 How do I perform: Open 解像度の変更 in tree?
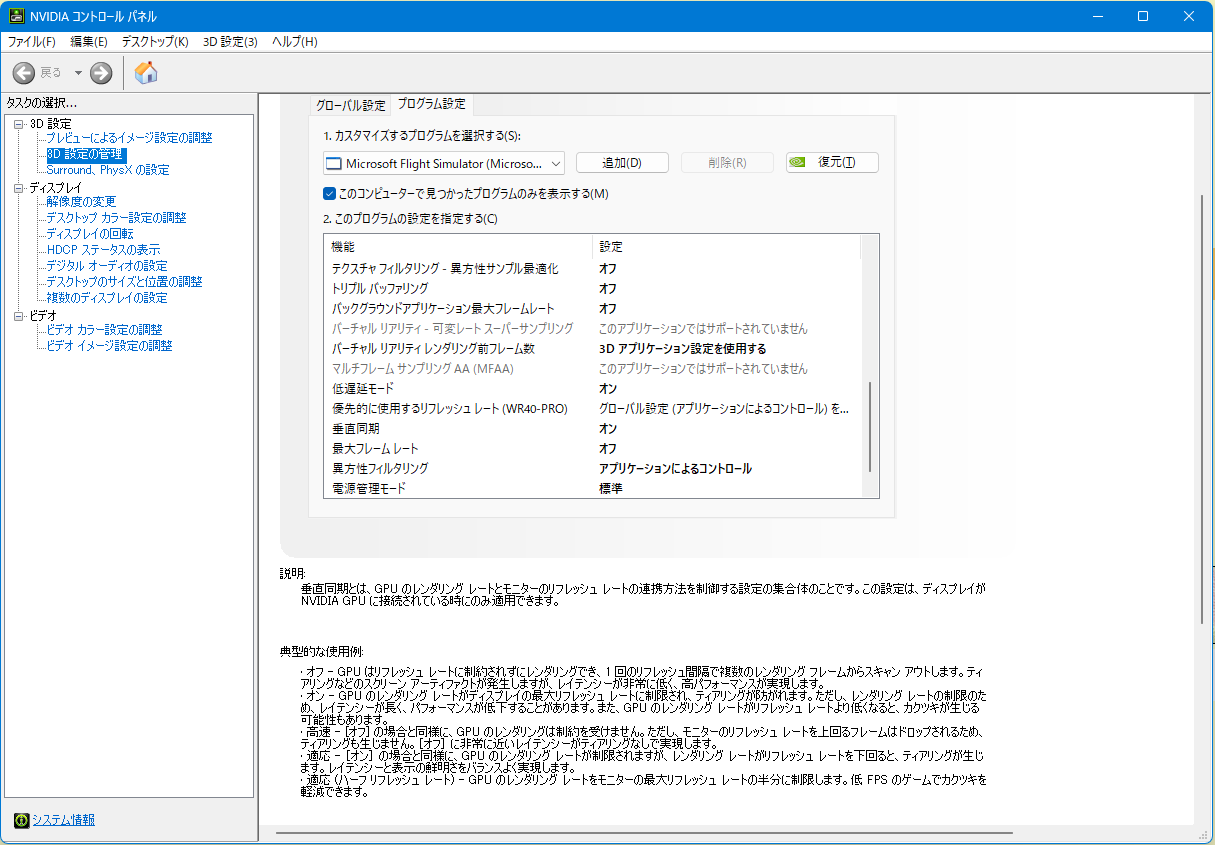(81, 202)
